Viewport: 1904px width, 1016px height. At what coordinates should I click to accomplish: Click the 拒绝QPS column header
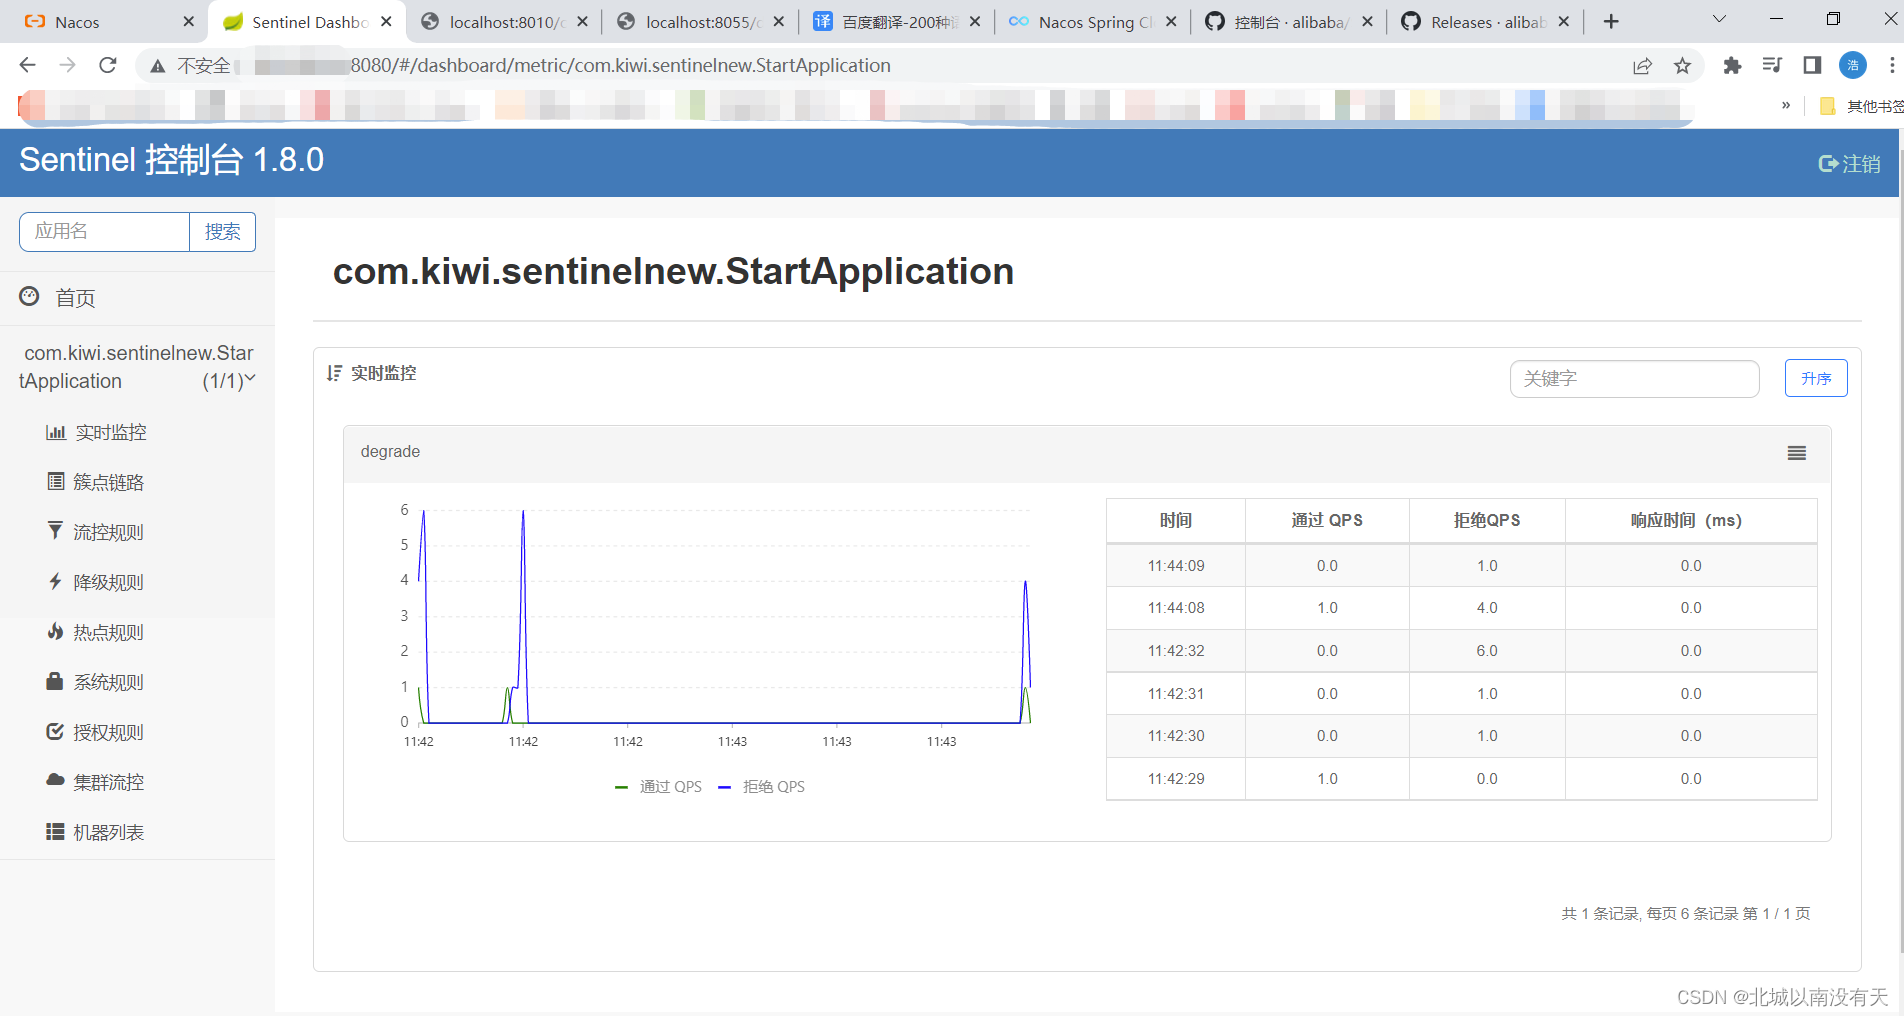(1487, 520)
